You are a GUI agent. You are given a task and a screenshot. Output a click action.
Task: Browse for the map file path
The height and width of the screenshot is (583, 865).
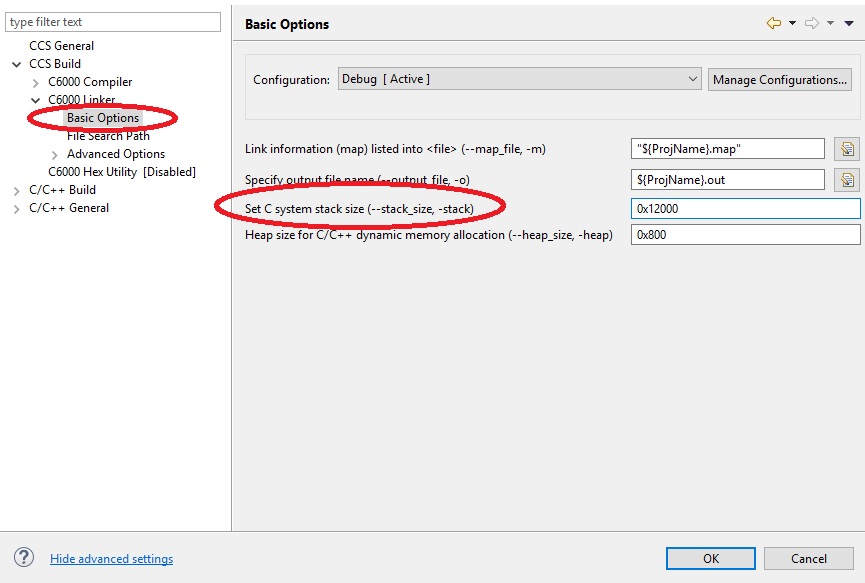[846, 149]
